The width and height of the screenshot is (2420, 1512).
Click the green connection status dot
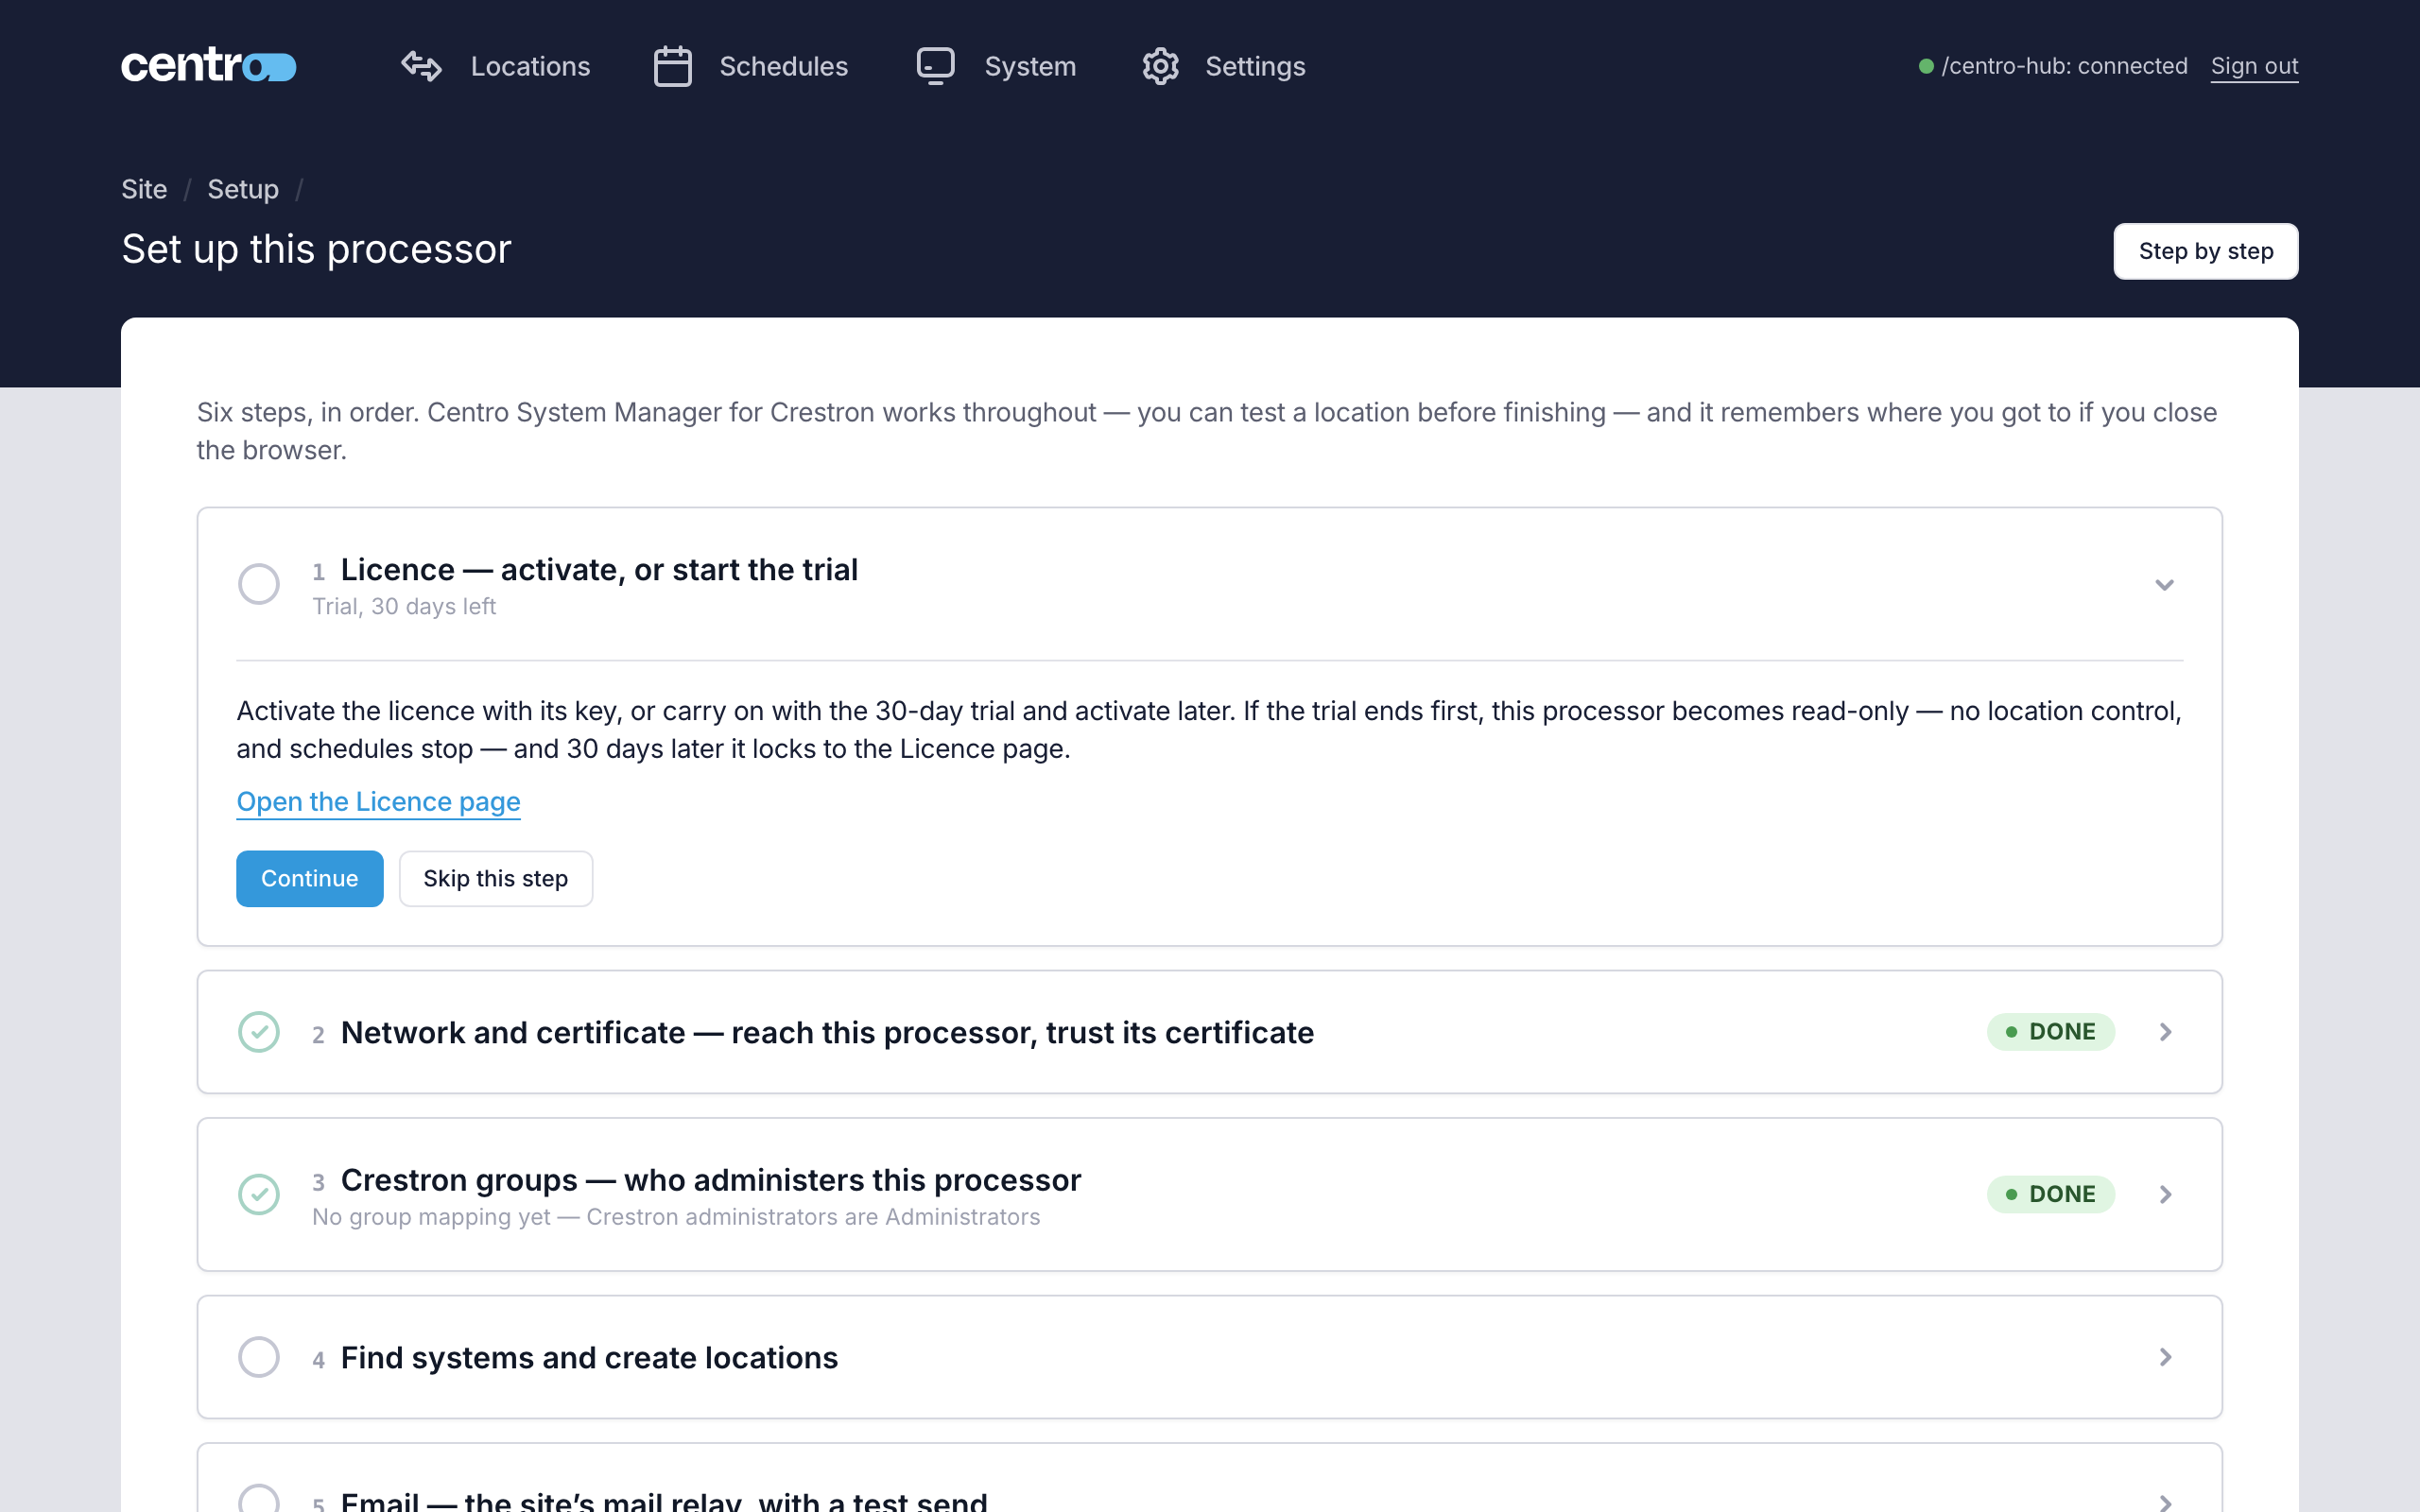[x=1925, y=66]
